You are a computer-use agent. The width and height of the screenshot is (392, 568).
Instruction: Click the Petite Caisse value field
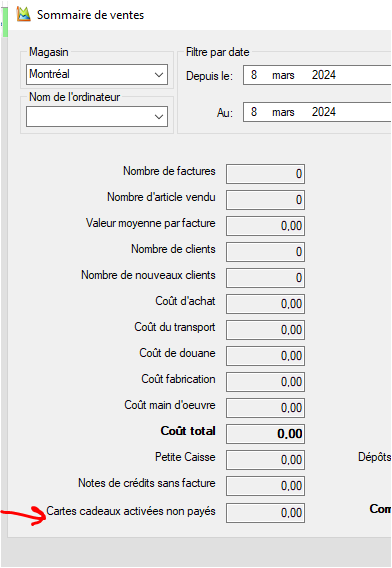coord(265,460)
